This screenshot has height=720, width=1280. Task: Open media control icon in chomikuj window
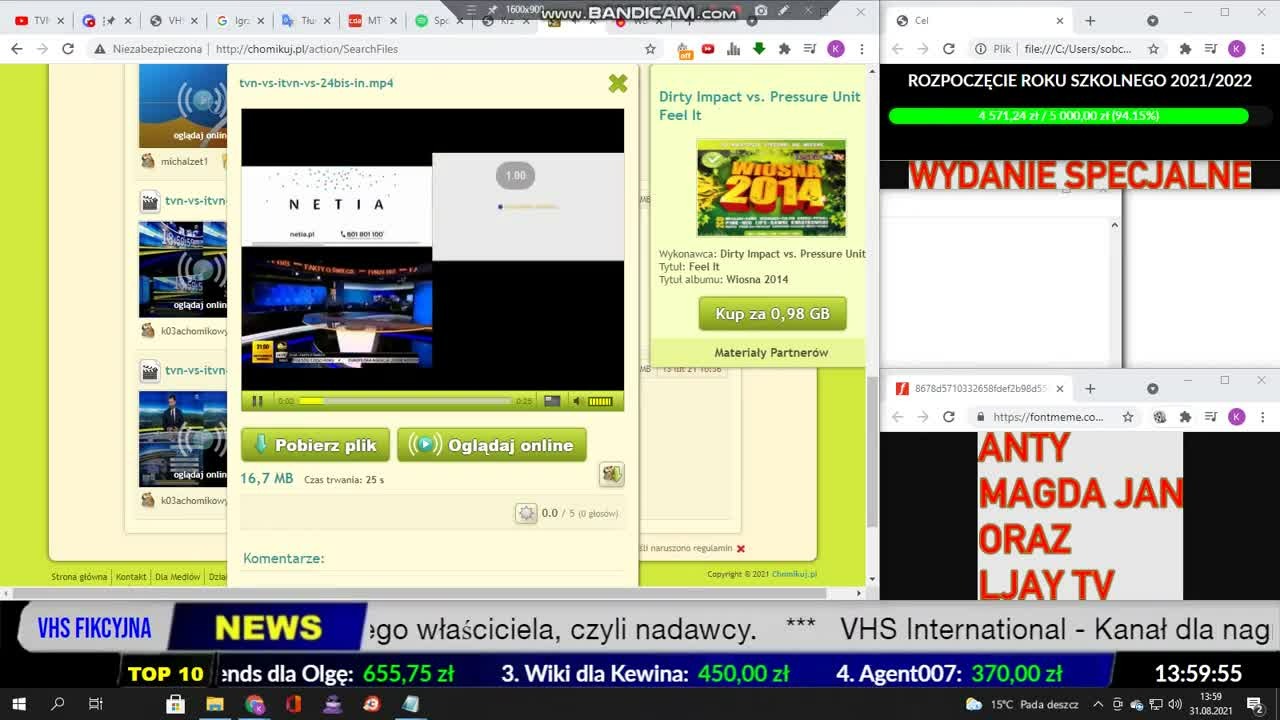[x=810, y=49]
